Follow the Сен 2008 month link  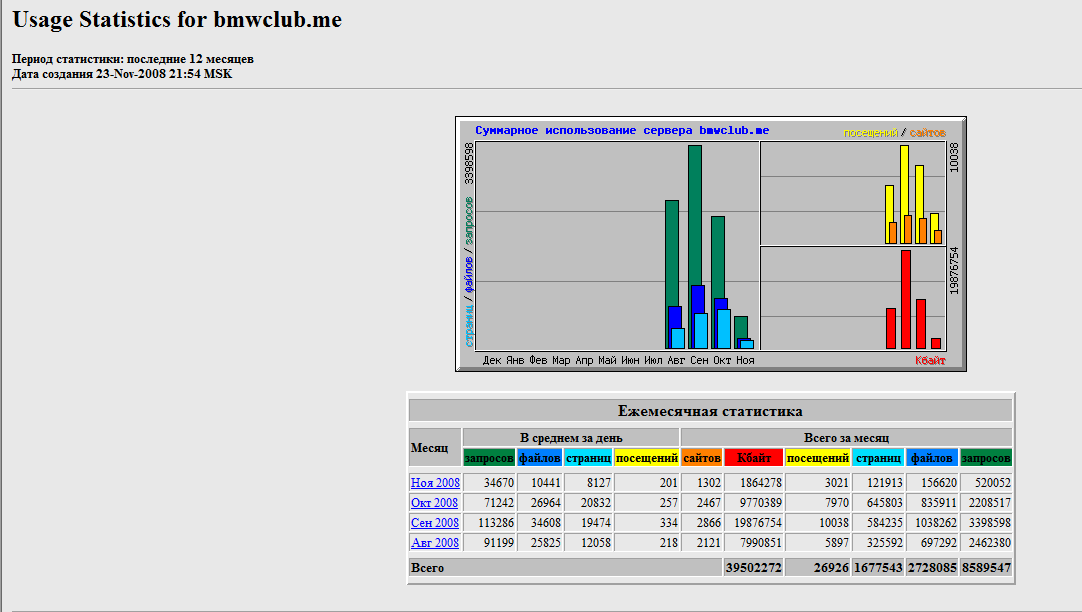(x=434, y=523)
